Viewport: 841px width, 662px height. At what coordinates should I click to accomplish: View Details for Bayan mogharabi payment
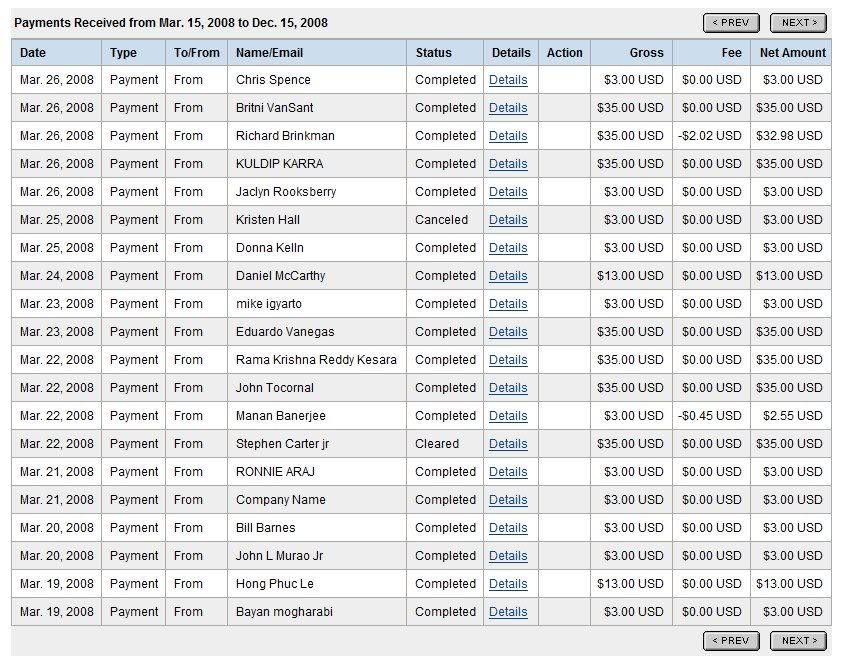point(508,612)
